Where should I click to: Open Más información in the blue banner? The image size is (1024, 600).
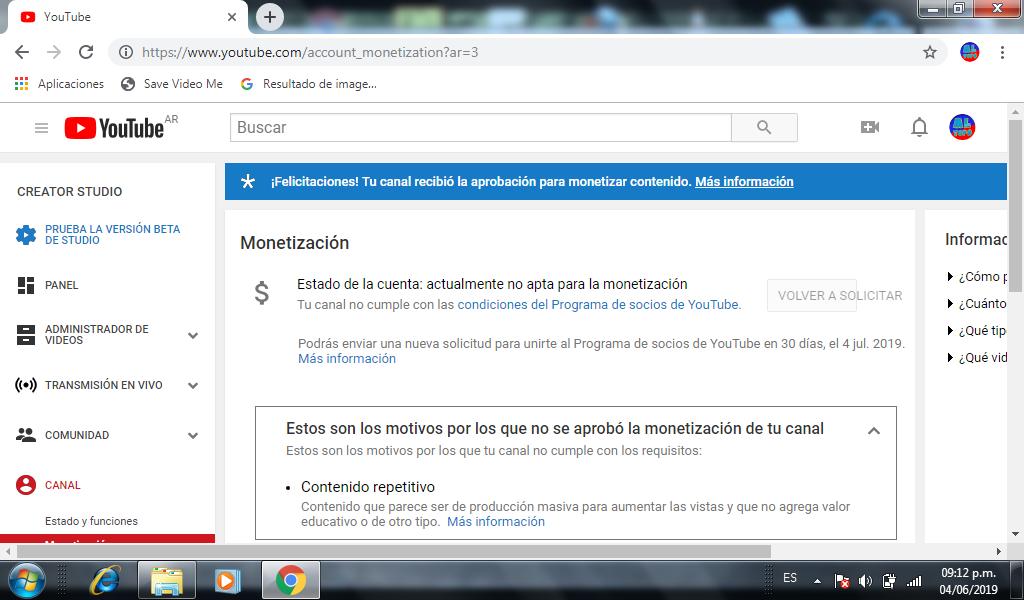coord(744,182)
